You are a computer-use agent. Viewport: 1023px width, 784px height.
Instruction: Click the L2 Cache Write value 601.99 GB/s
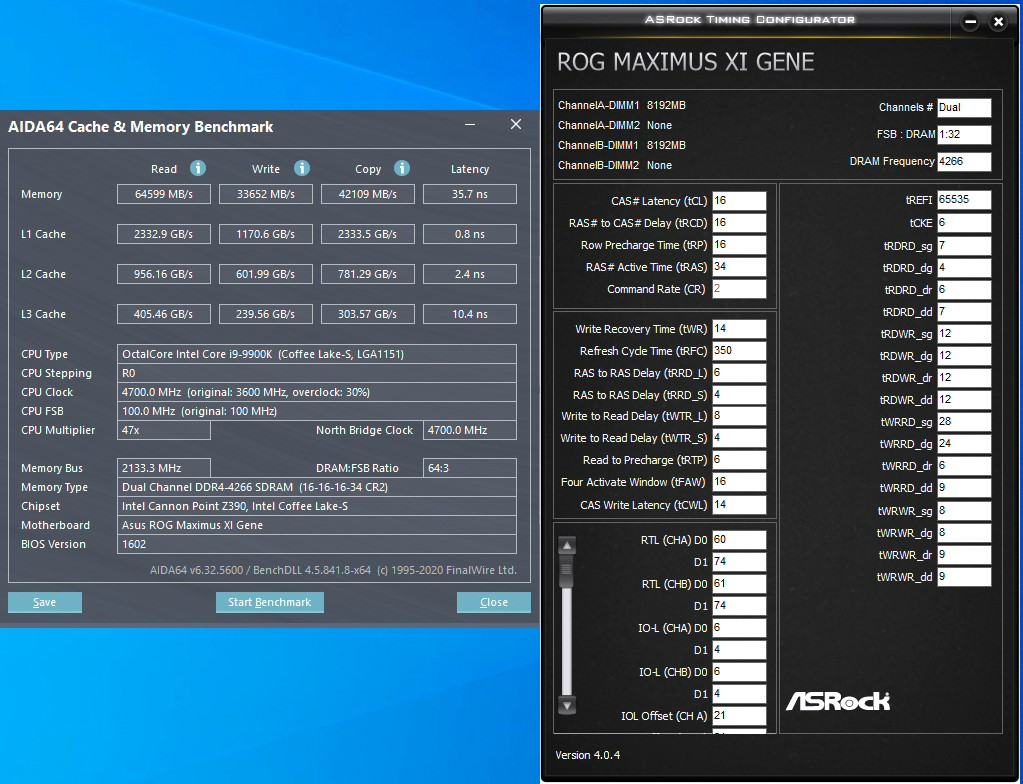tap(266, 274)
